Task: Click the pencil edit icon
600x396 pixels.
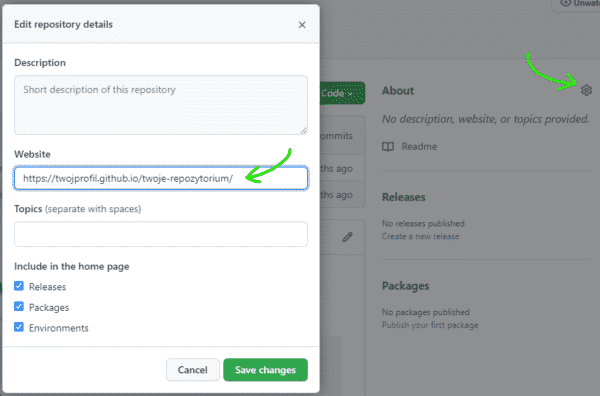Action: [x=347, y=237]
